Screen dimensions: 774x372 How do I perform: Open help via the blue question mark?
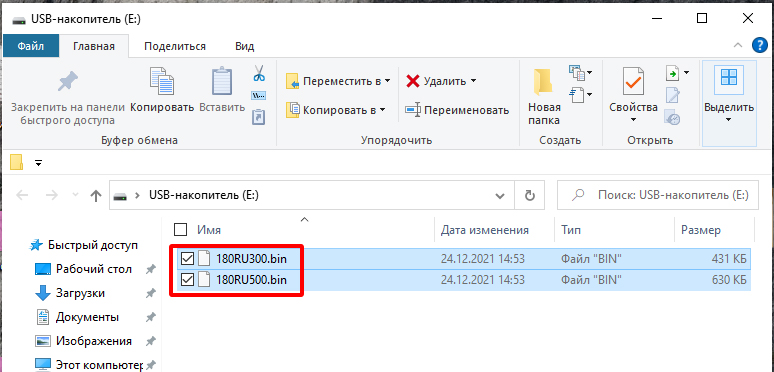click(759, 46)
